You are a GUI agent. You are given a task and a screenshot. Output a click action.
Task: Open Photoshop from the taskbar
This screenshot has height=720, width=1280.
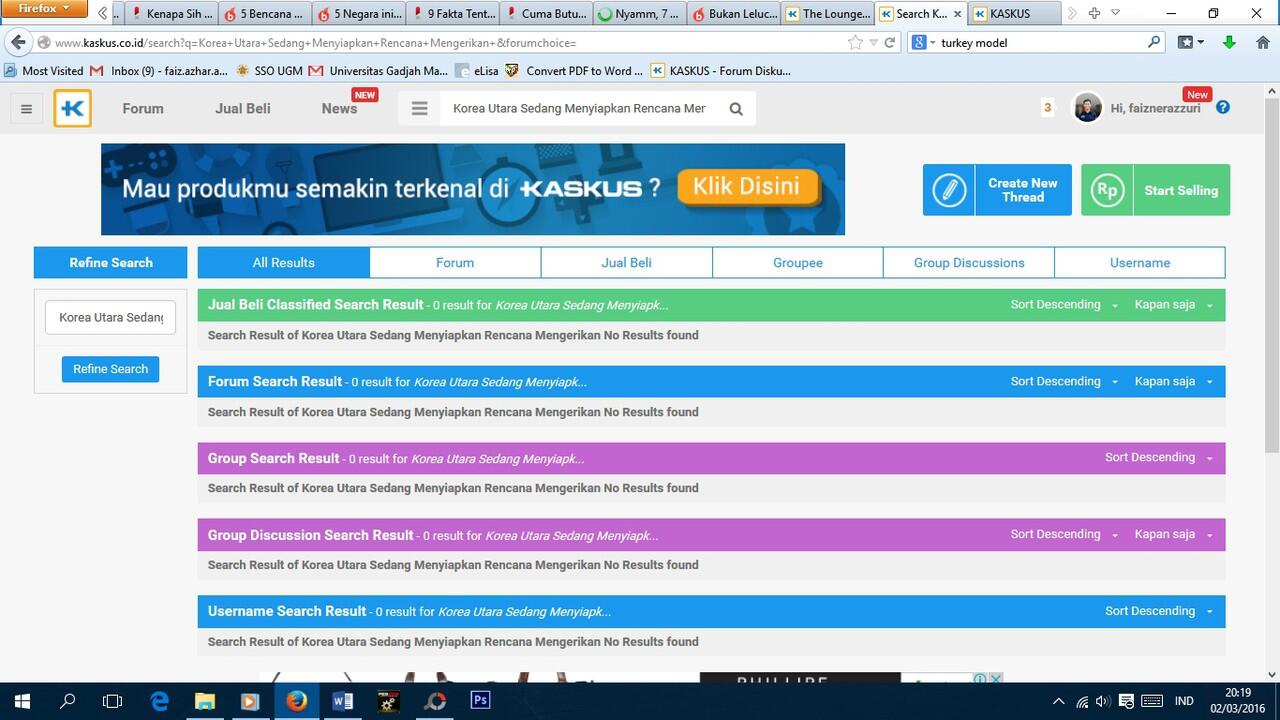click(480, 701)
